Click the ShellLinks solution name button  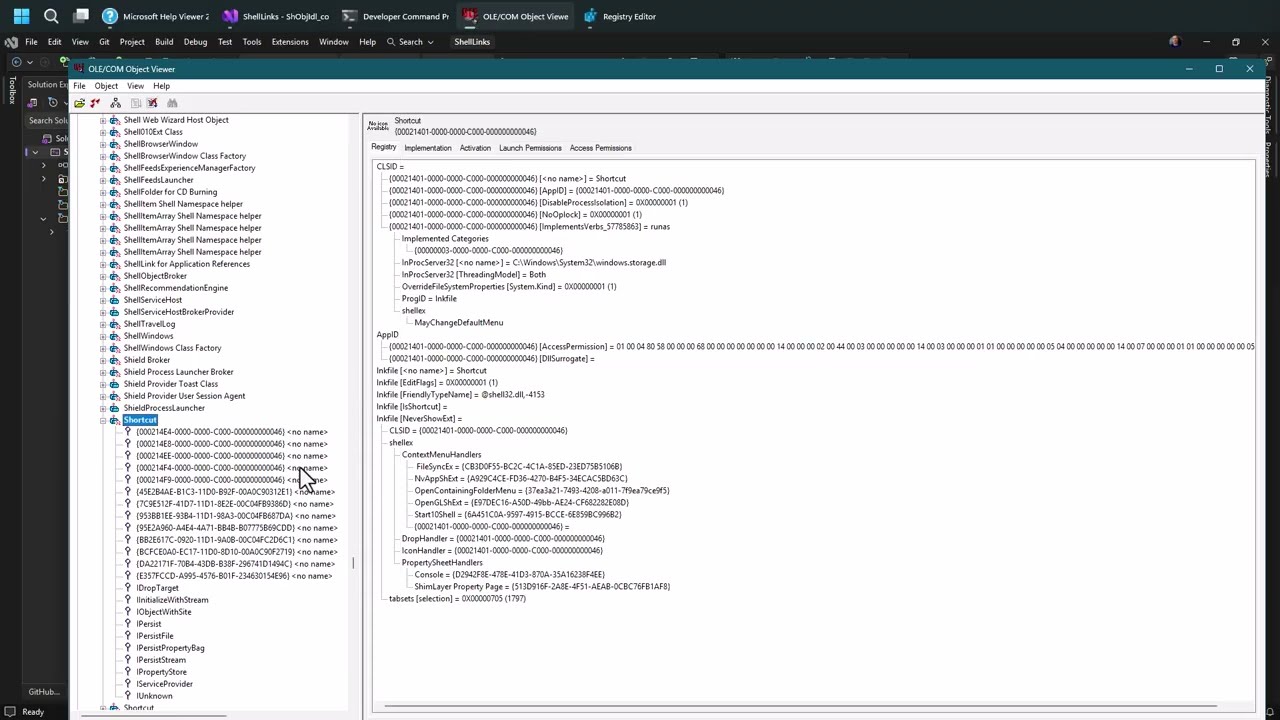(x=472, y=42)
